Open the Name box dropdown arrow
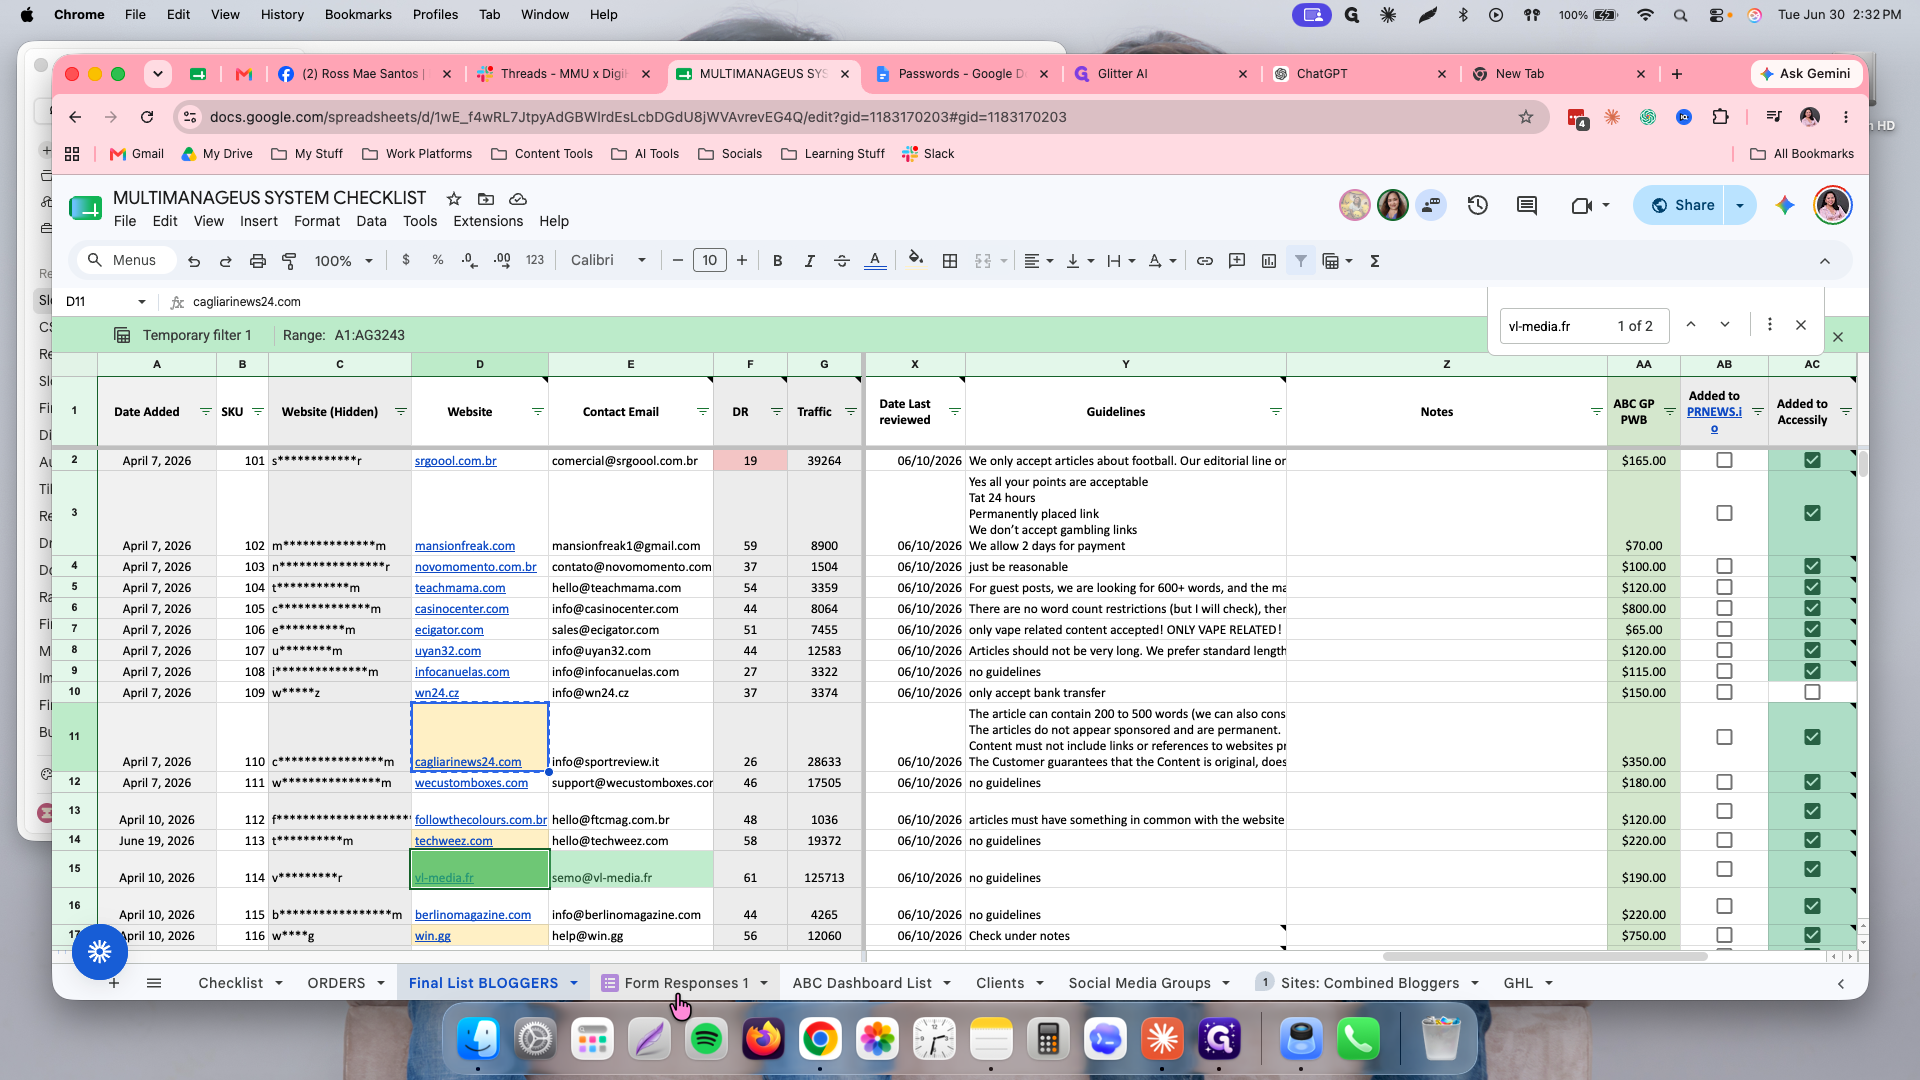 tap(142, 302)
